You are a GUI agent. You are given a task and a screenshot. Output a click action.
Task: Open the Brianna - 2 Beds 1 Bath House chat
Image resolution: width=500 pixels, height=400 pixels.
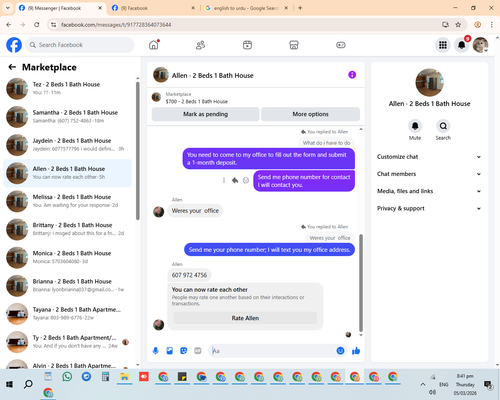click(x=67, y=286)
